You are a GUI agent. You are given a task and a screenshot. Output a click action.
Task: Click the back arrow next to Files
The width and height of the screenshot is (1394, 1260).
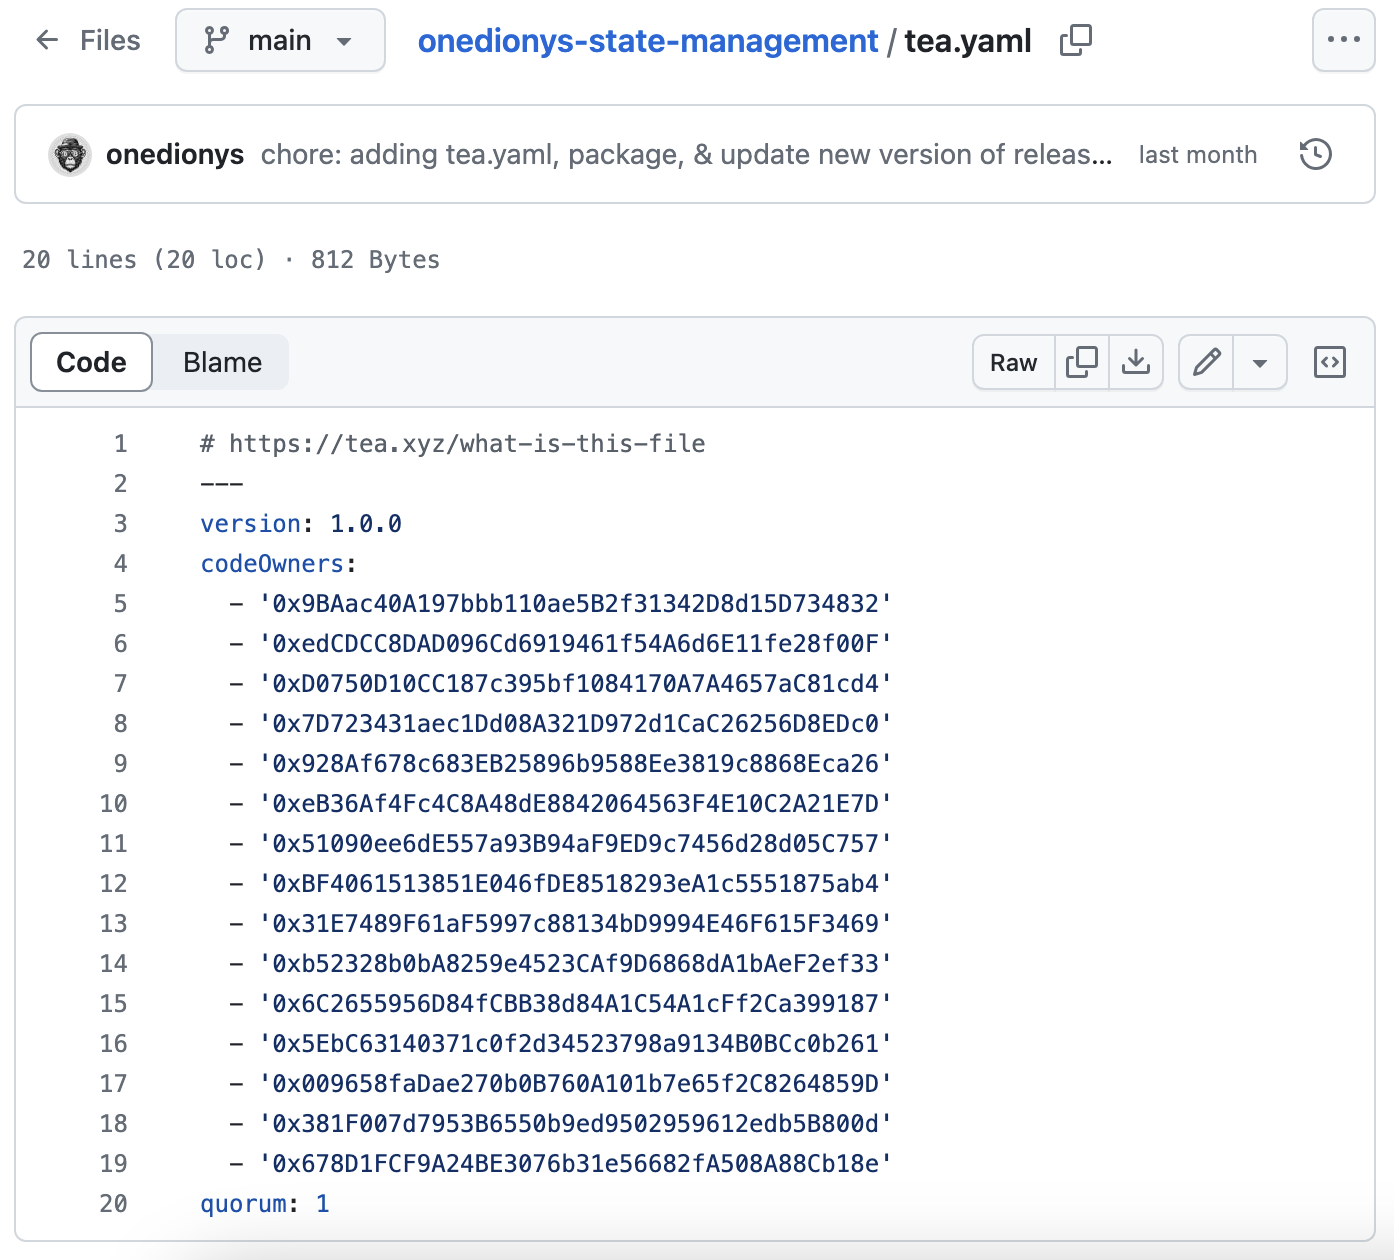[46, 40]
